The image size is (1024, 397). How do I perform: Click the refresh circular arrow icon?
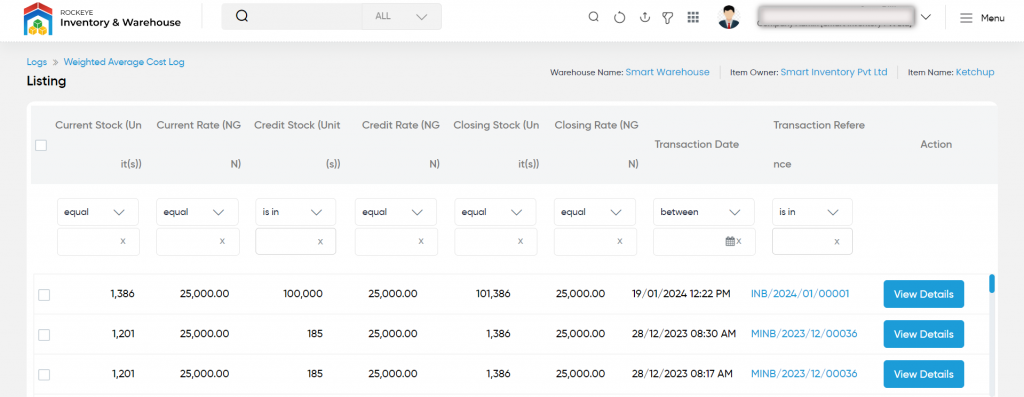pos(619,18)
